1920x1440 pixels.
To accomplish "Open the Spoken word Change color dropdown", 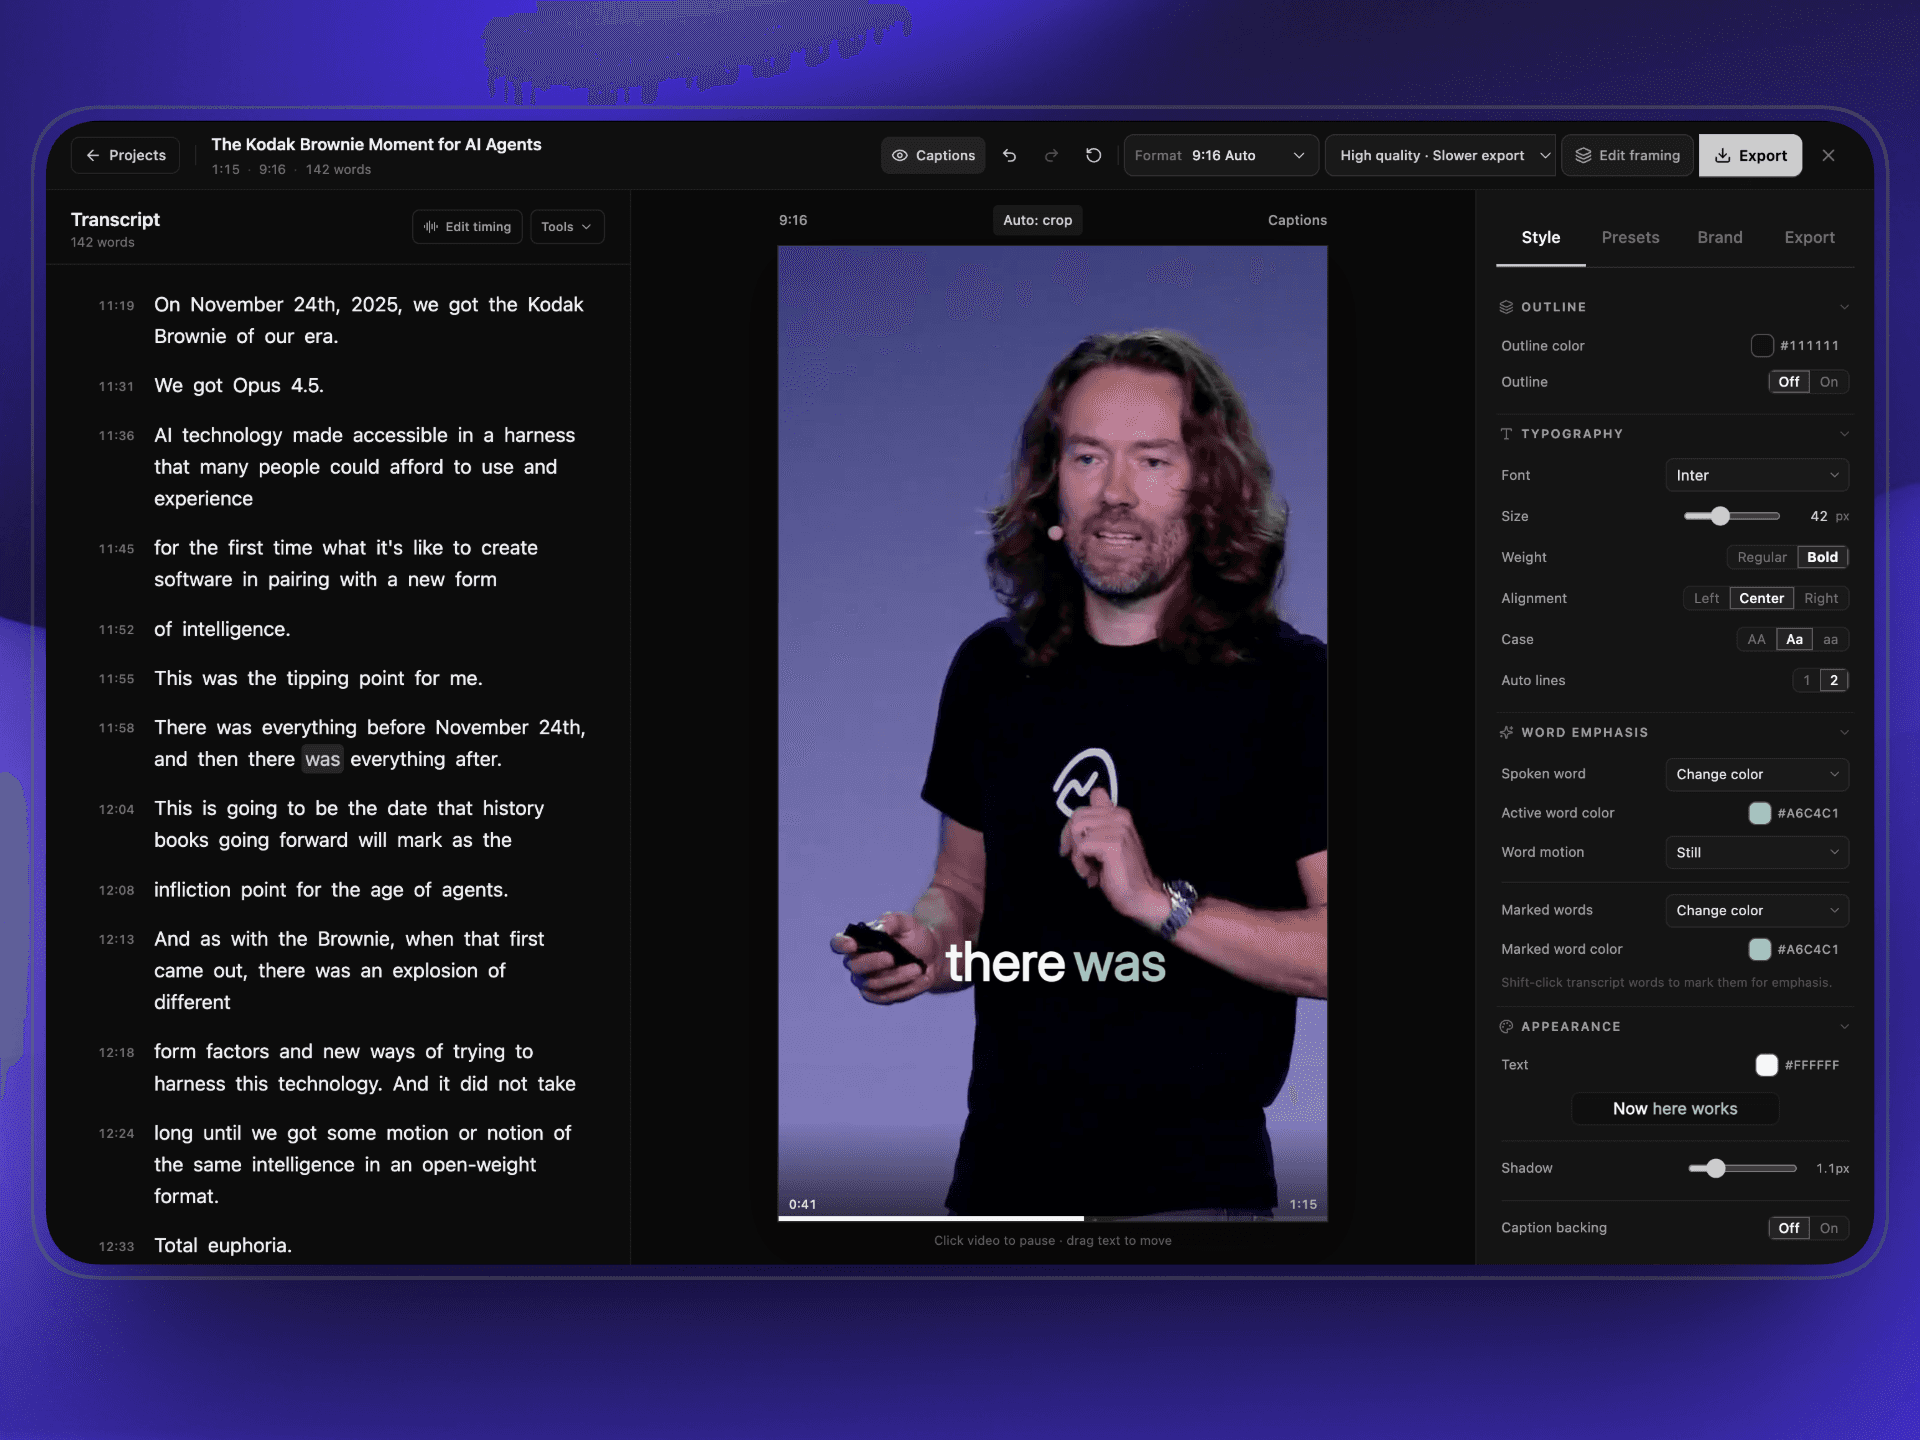I will click(x=1757, y=775).
